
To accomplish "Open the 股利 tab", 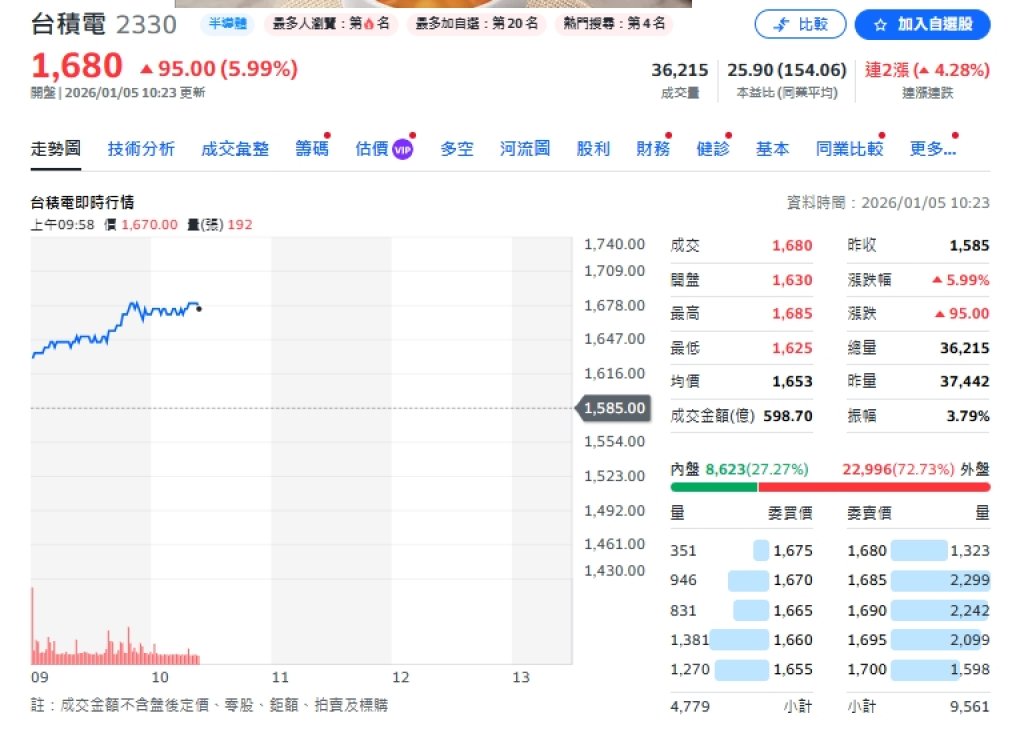I will tap(593, 149).
